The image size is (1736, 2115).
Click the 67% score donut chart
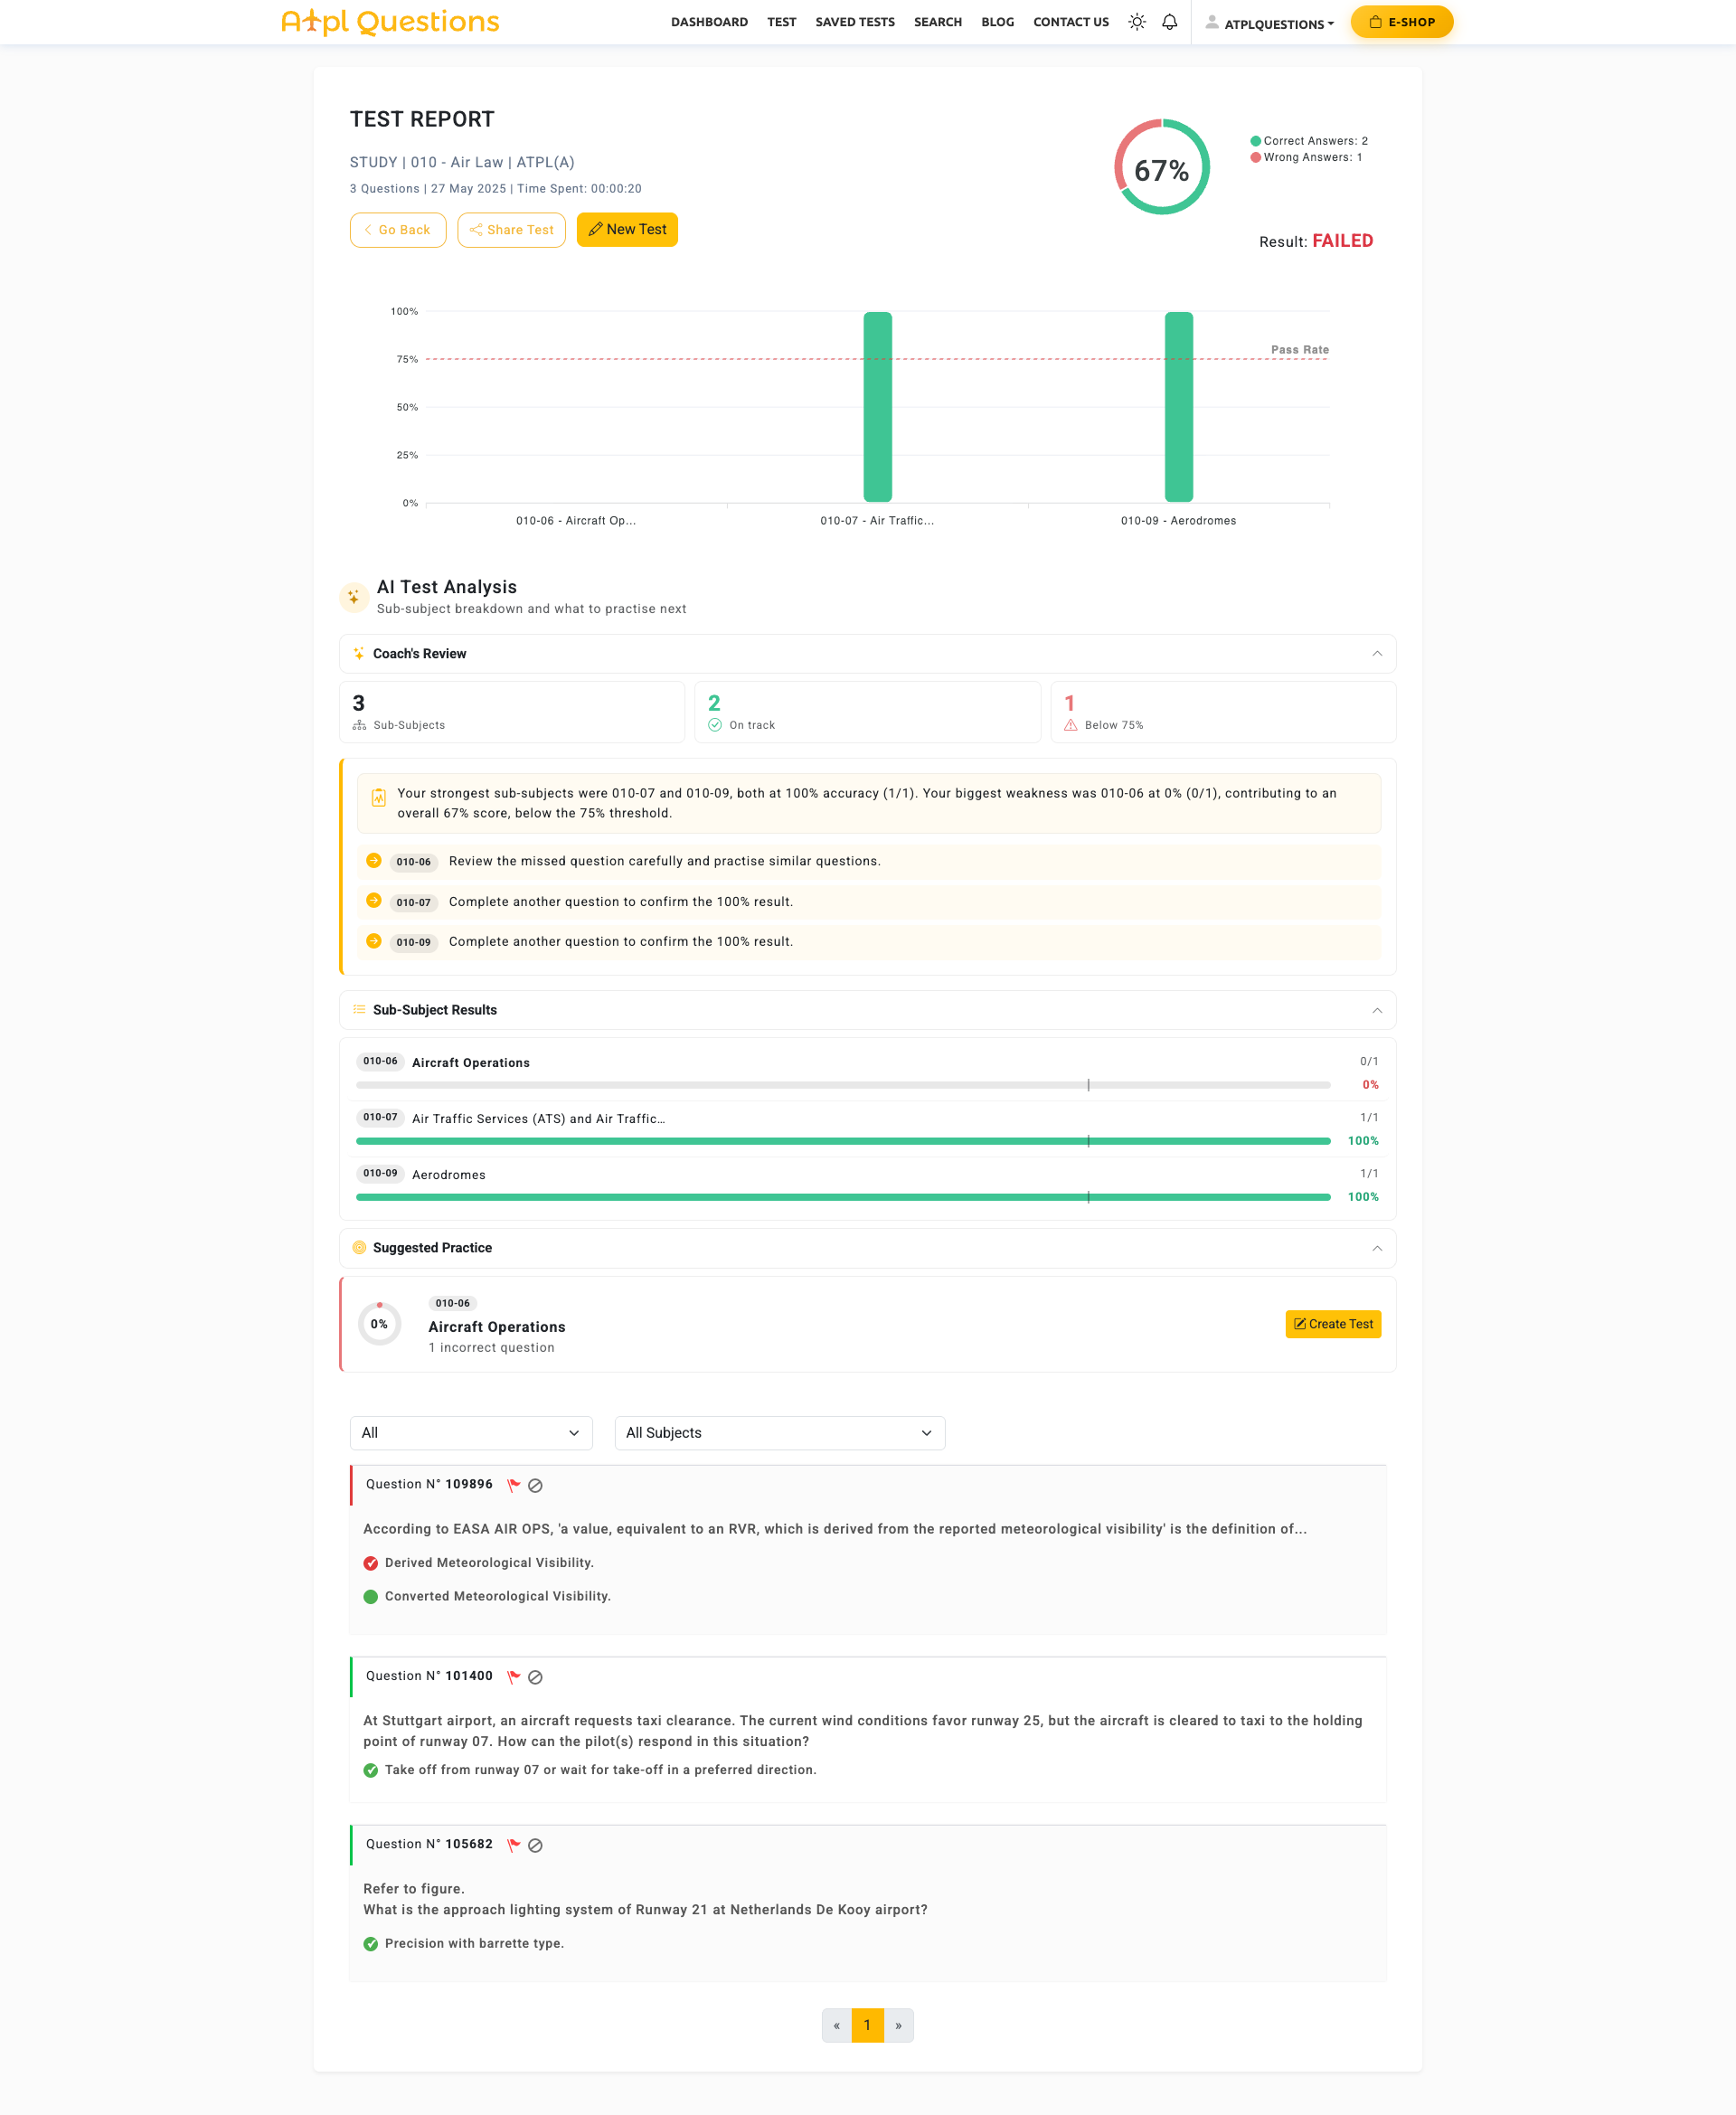pos(1162,167)
